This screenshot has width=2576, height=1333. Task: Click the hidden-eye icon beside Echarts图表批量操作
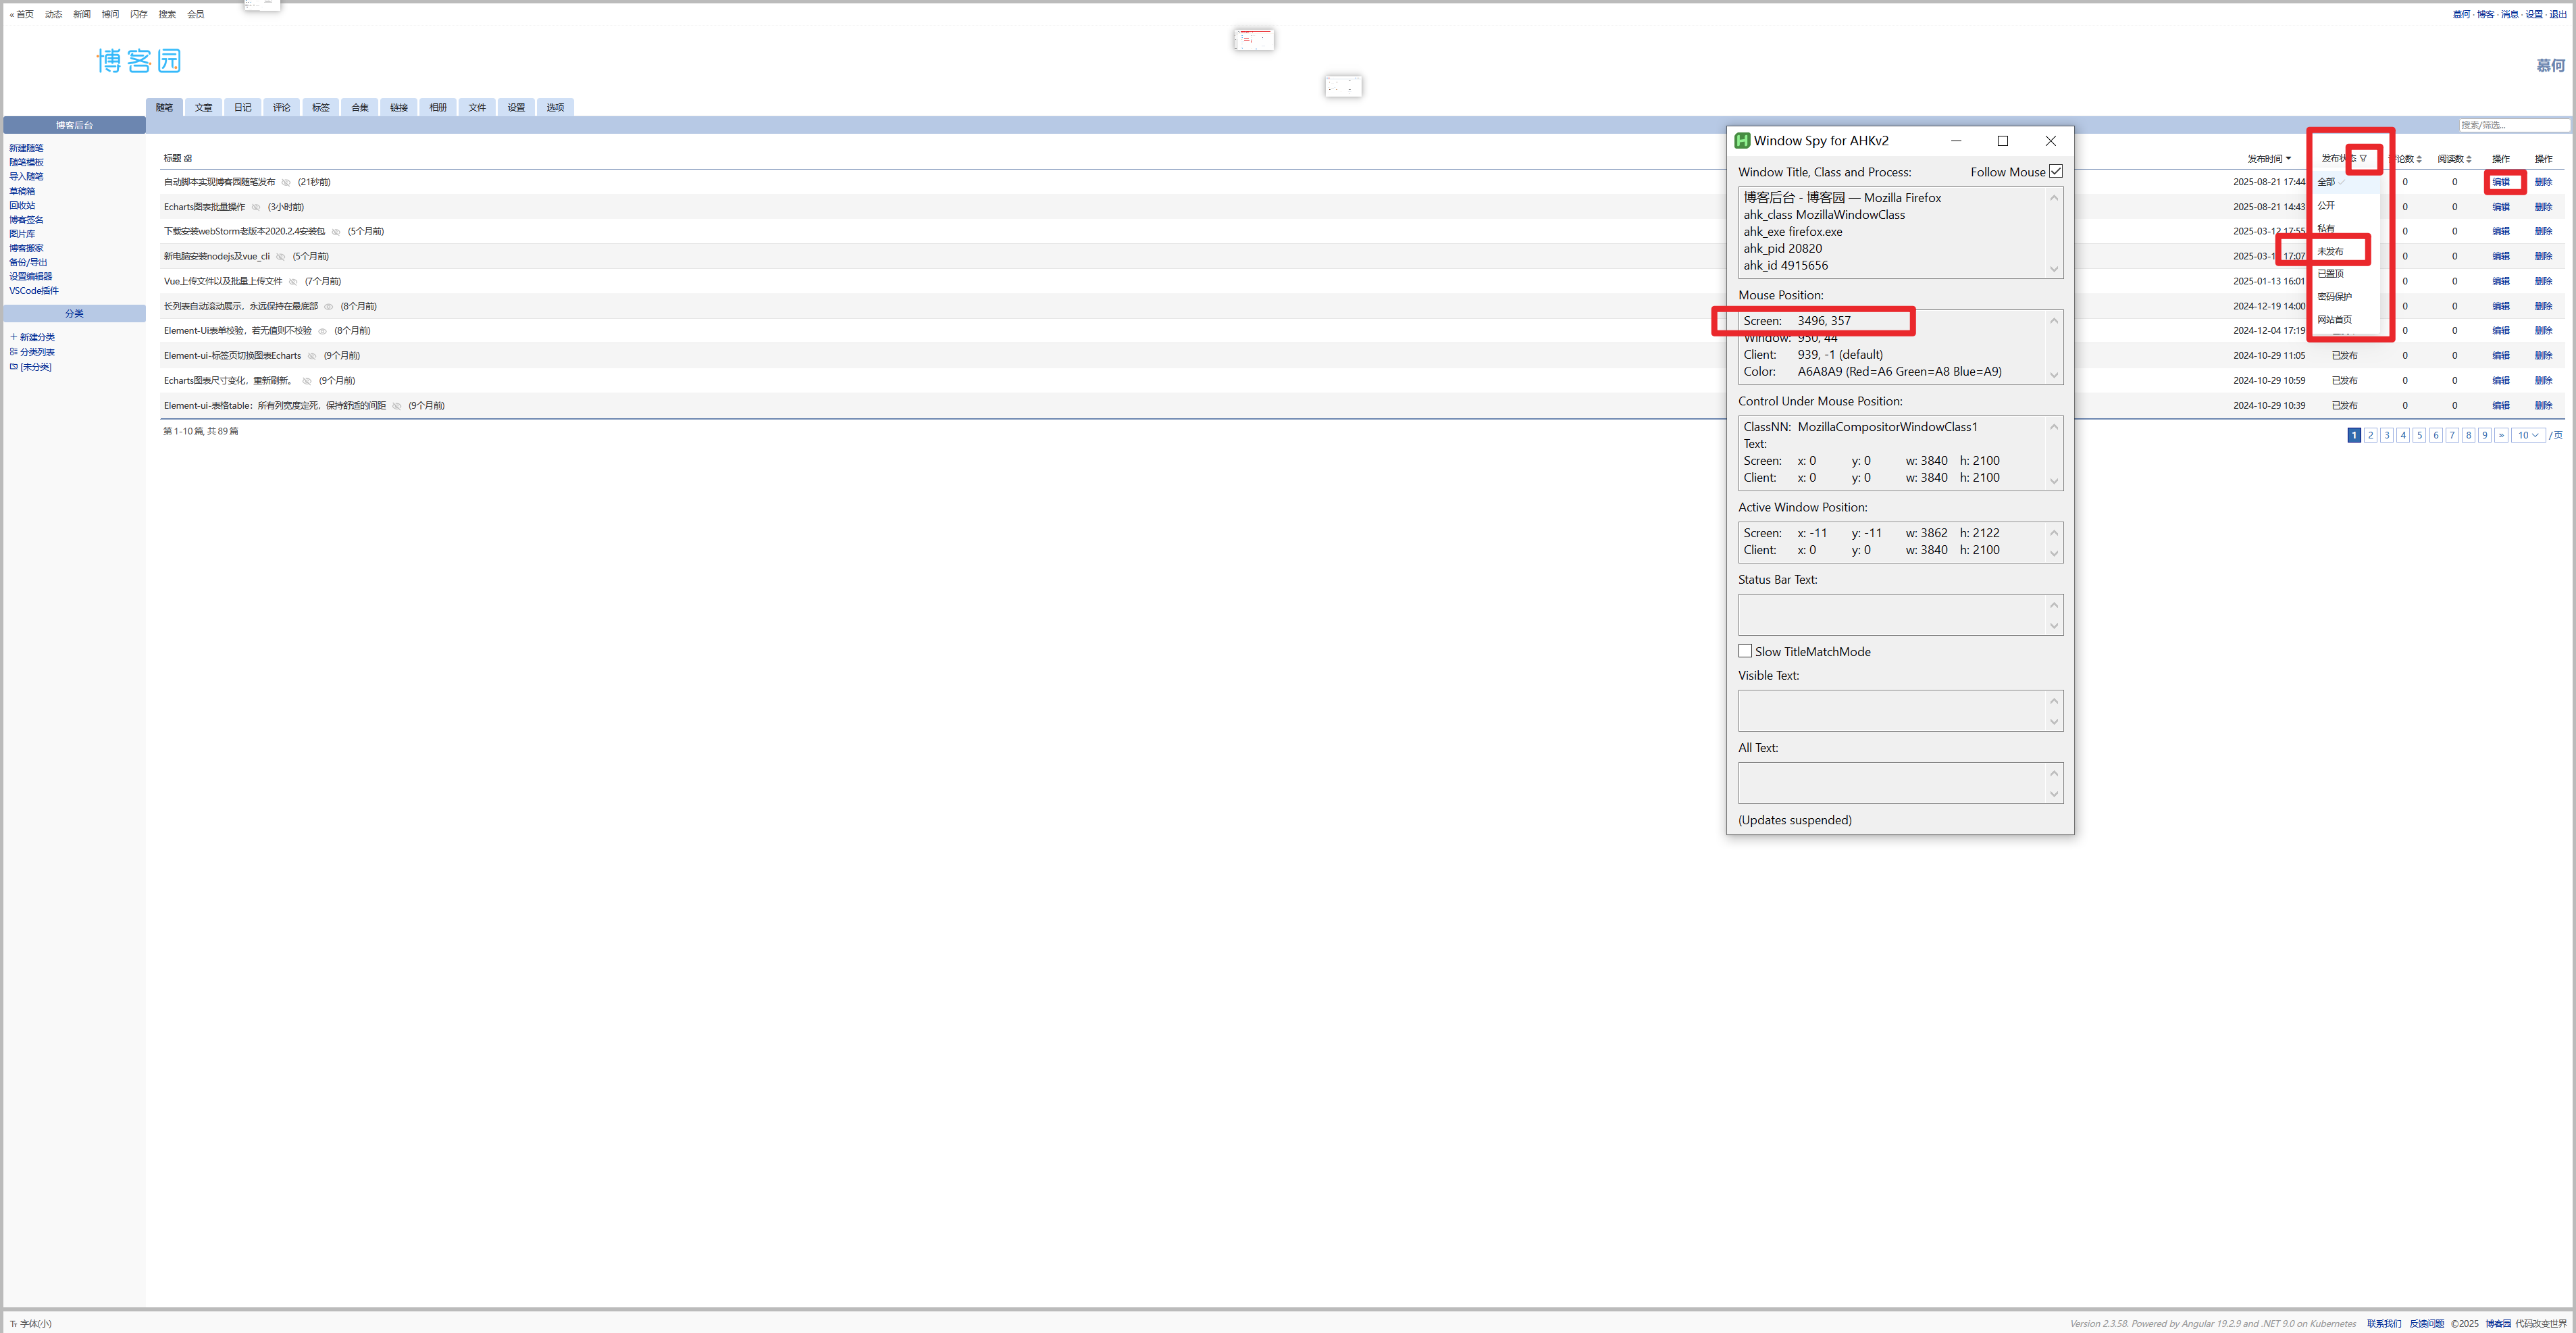coord(256,207)
